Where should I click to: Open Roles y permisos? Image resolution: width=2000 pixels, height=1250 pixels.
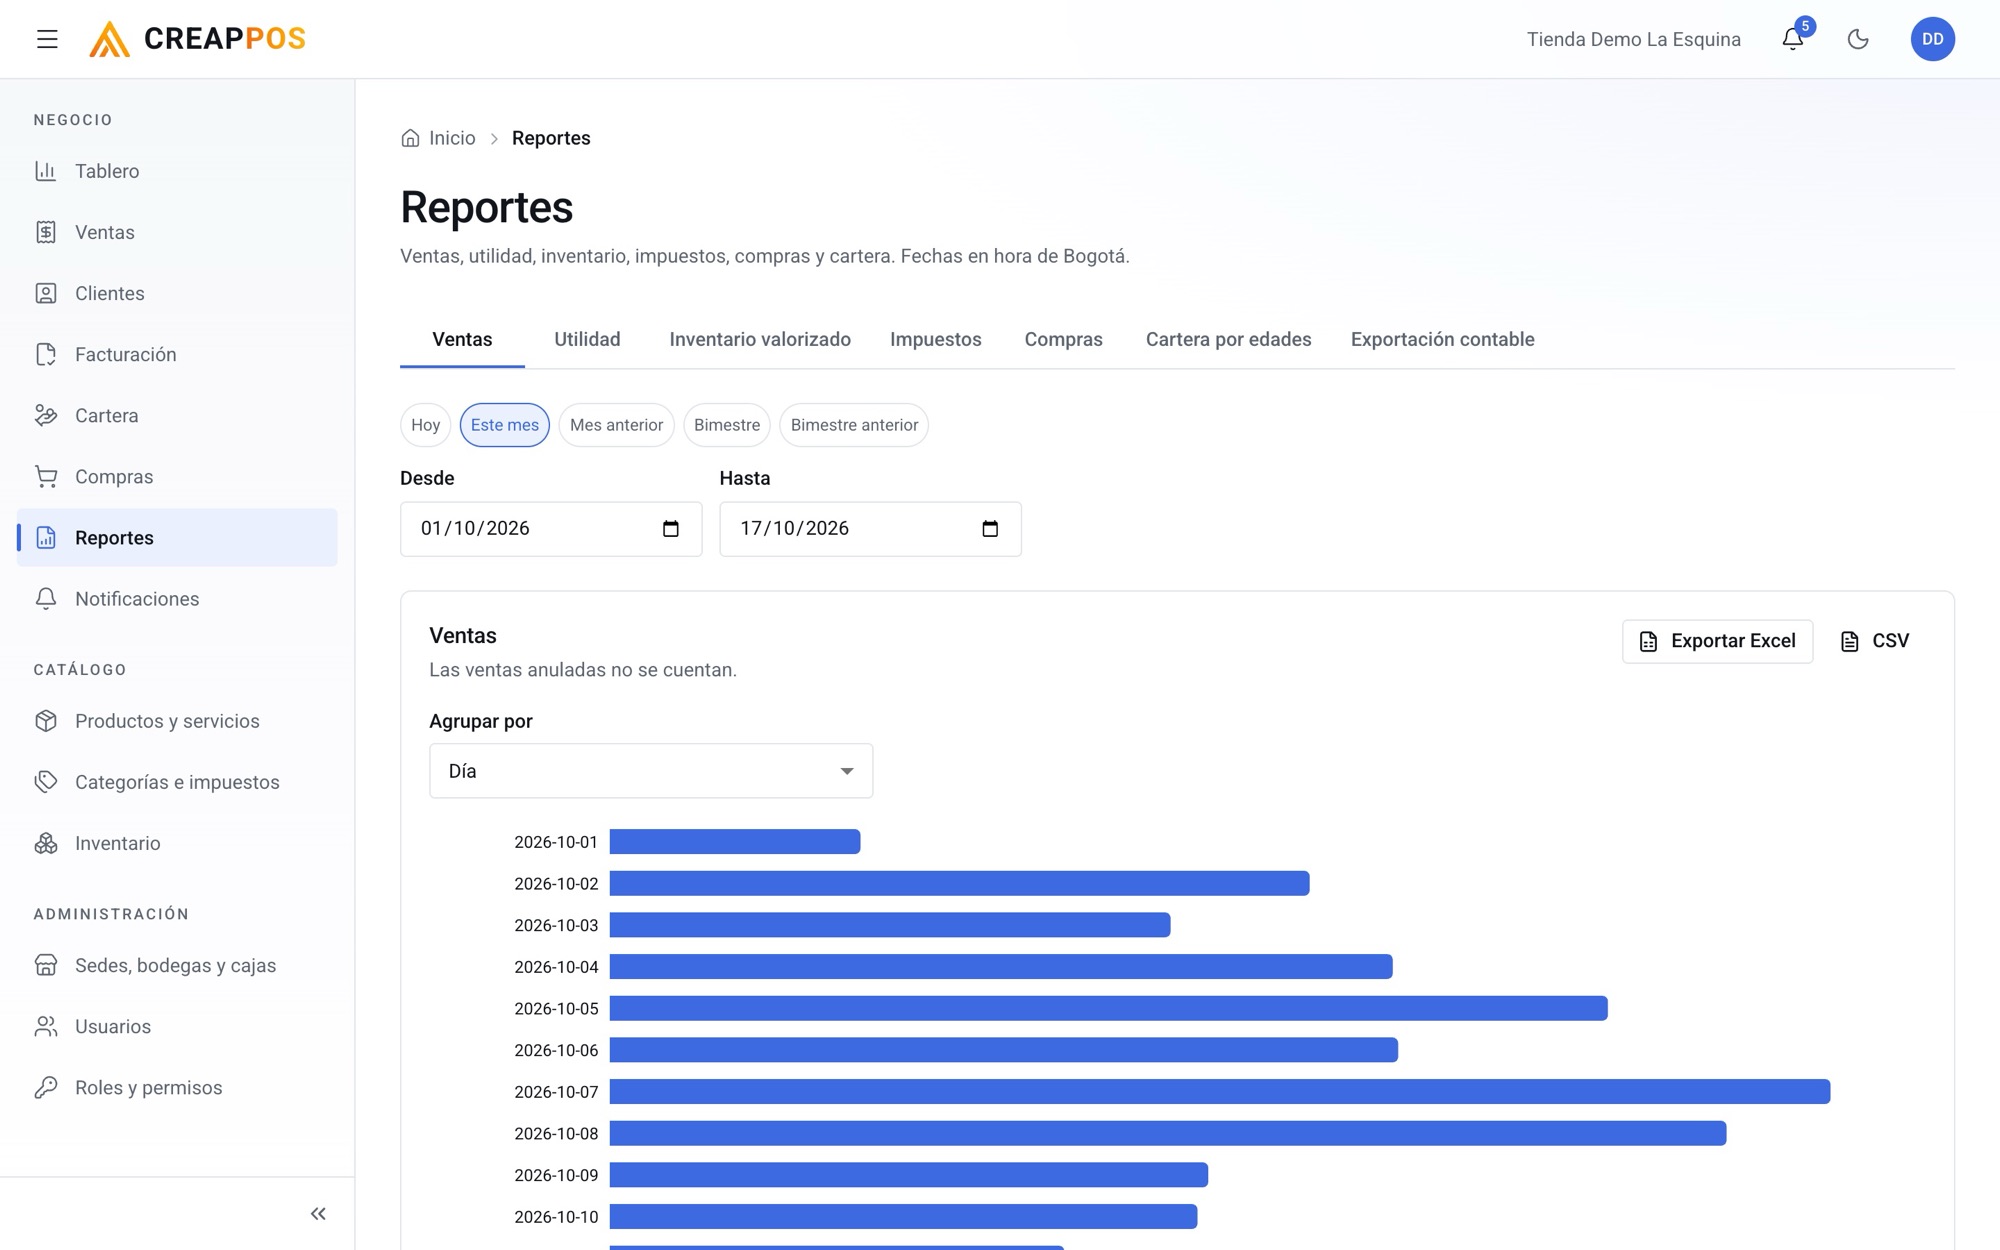177,1087
